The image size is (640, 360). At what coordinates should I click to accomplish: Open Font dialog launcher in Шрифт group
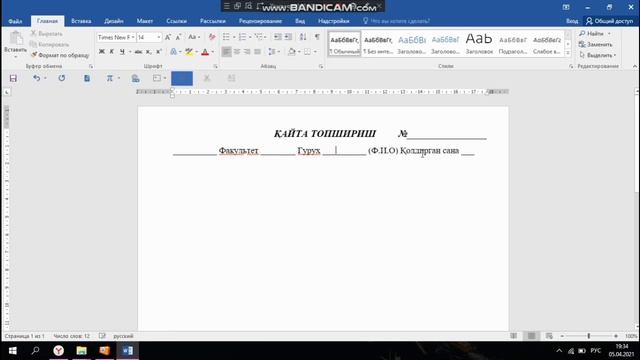(215, 66)
